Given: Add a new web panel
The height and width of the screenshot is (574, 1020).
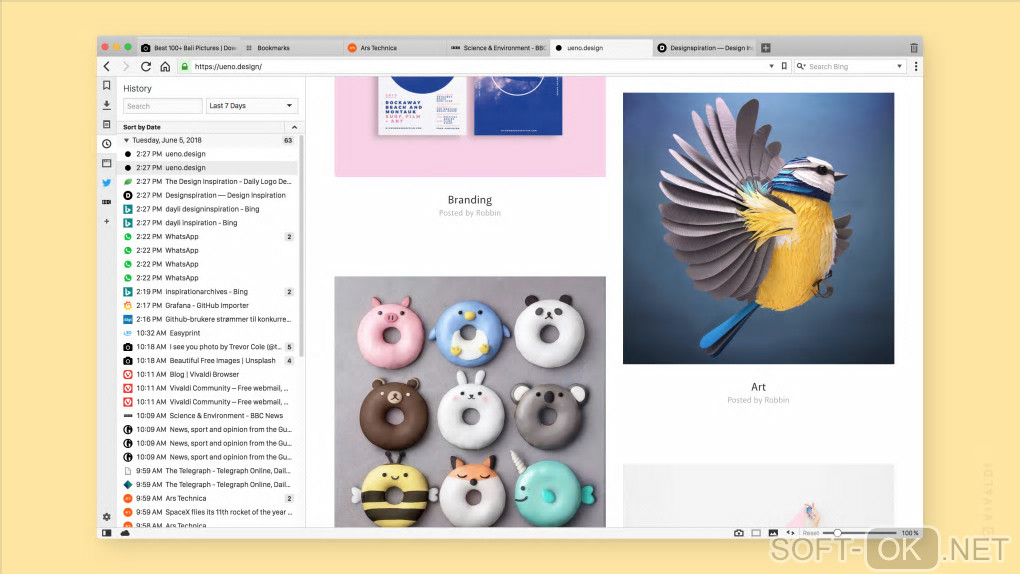Looking at the screenshot, I should (x=107, y=221).
